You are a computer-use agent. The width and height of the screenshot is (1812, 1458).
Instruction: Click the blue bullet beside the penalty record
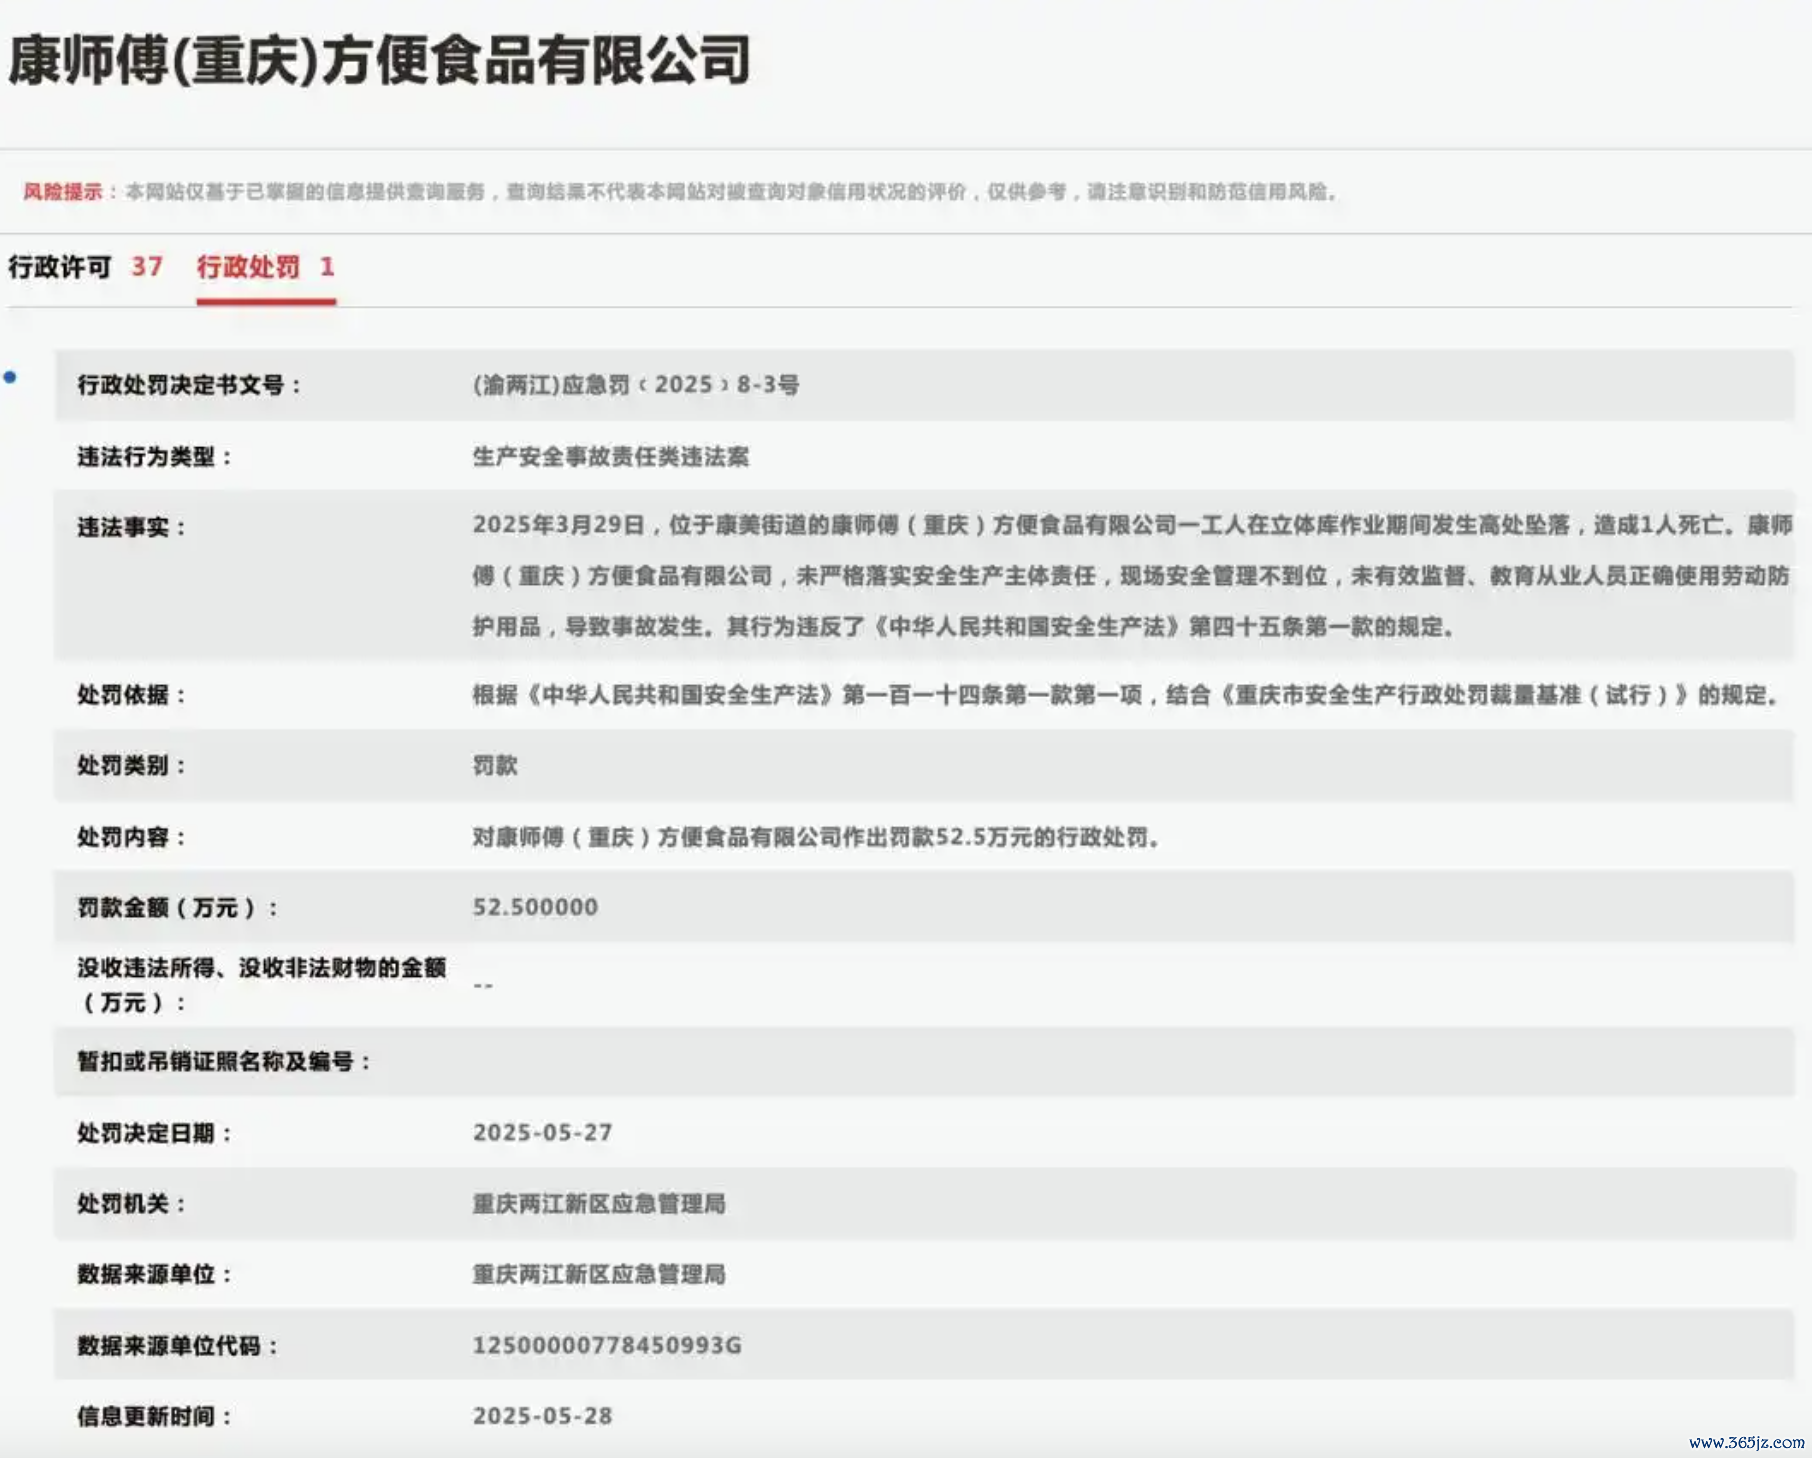tap(10, 377)
